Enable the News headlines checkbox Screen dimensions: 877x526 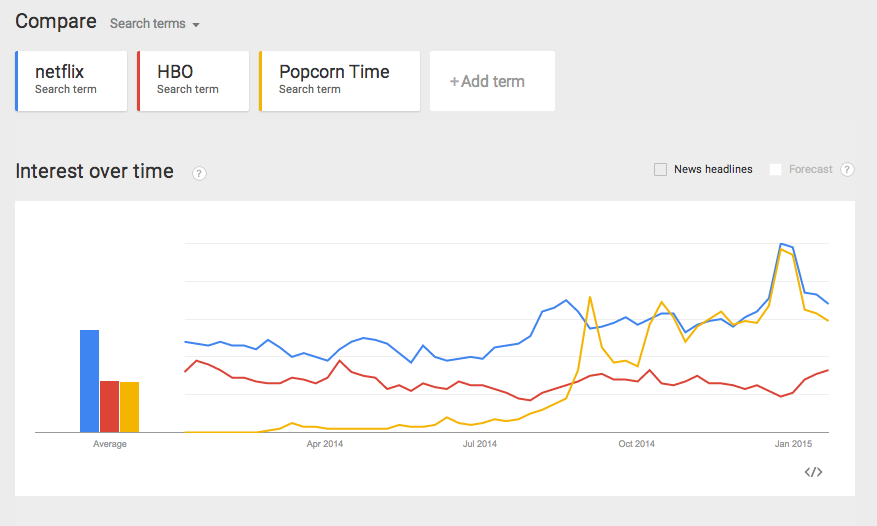(x=661, y=170)
